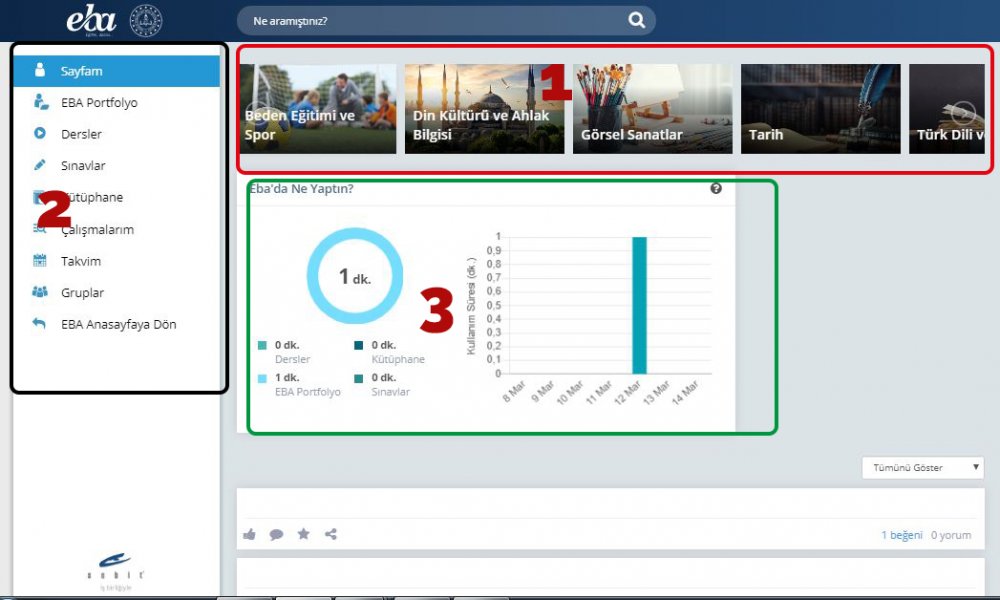
Task: Click the 12 Mar usage bar
Action: coord(639,305)
